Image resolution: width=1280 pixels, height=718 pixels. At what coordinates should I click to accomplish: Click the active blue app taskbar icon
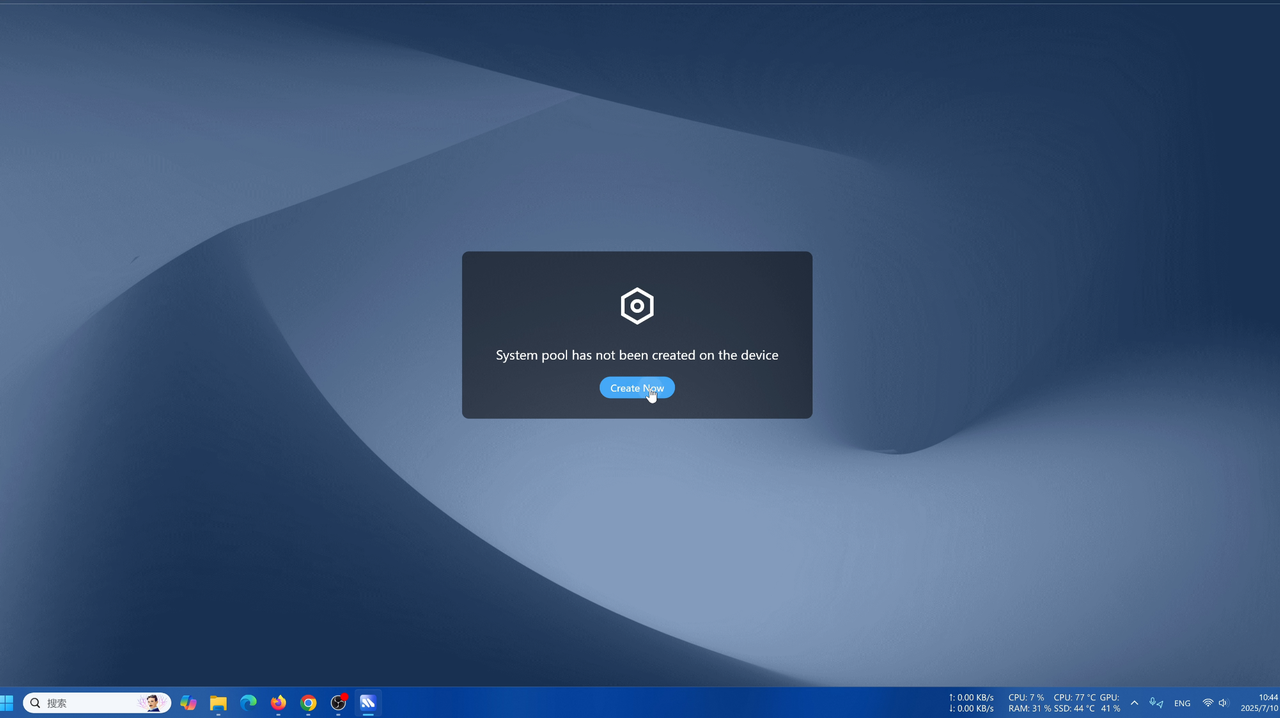(368, 703)
